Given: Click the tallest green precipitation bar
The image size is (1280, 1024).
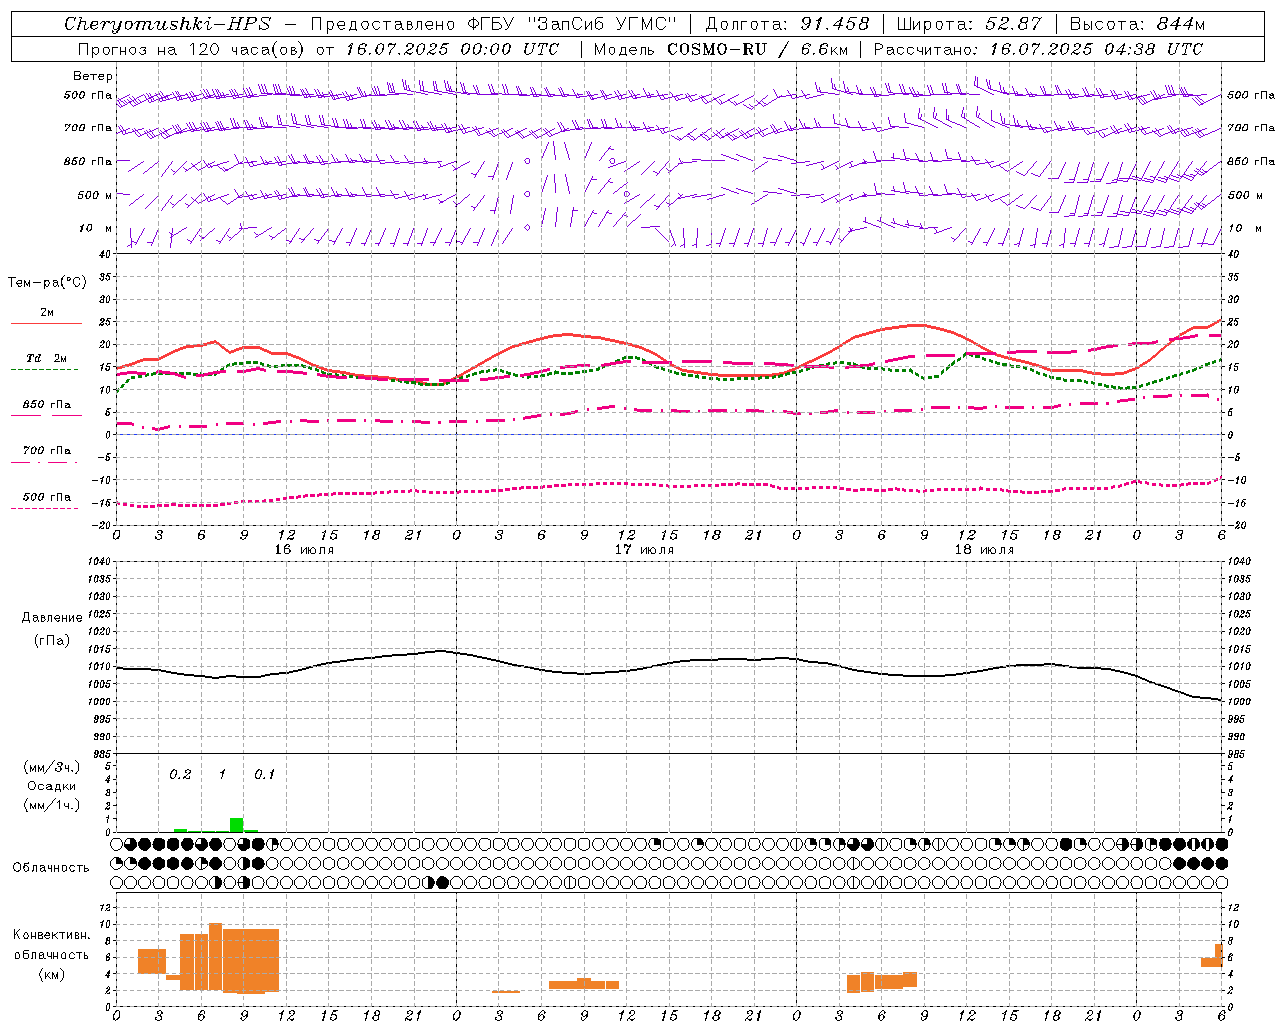Looking at the screenshot, I should pyautogui.click(x=236, y=825).
